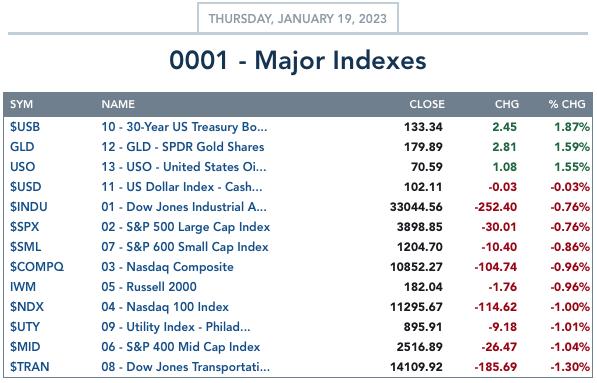This screenshot has width=597, height=383.
Task: Click the USO ticker symbol
Action: [x=22, y=167]
